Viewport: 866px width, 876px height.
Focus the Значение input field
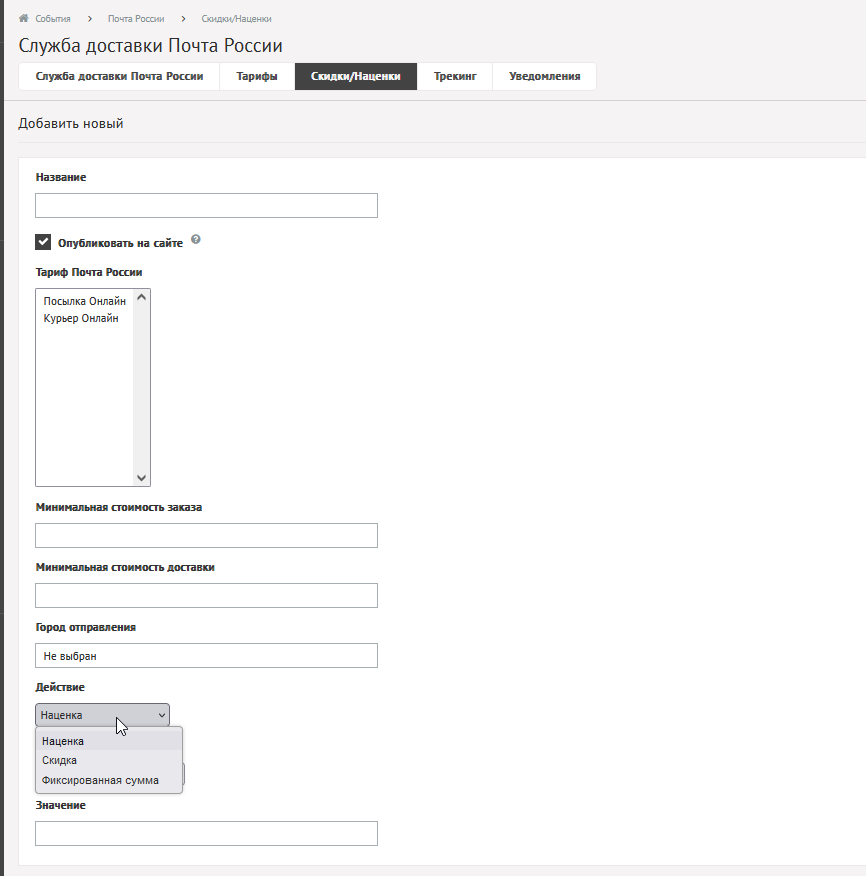[206, 834]
